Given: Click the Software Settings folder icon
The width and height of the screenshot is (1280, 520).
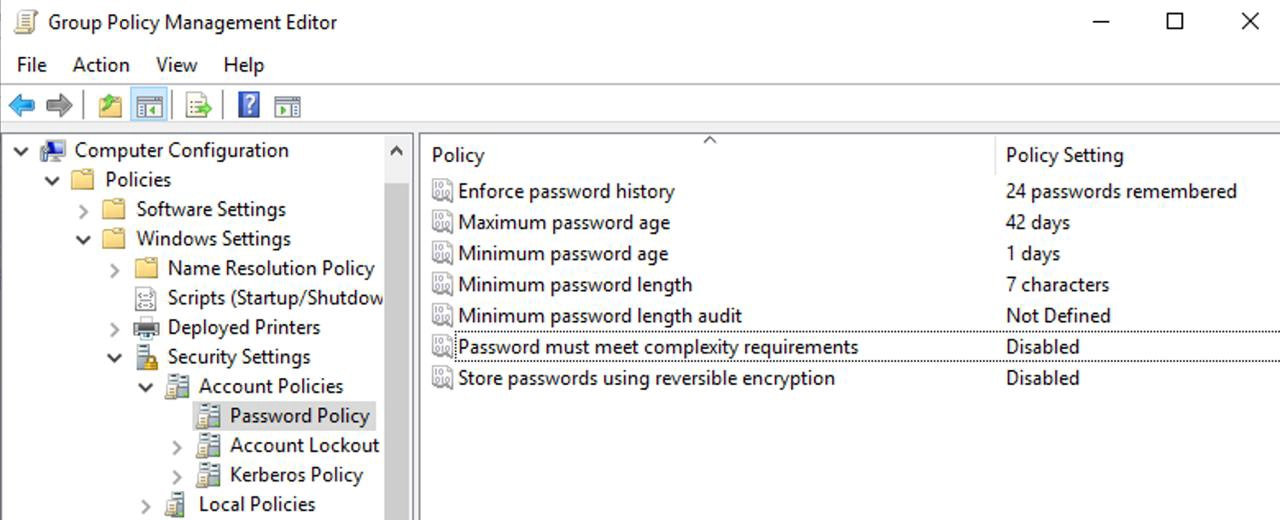Looking at the screenshot, I should [114, 210].
